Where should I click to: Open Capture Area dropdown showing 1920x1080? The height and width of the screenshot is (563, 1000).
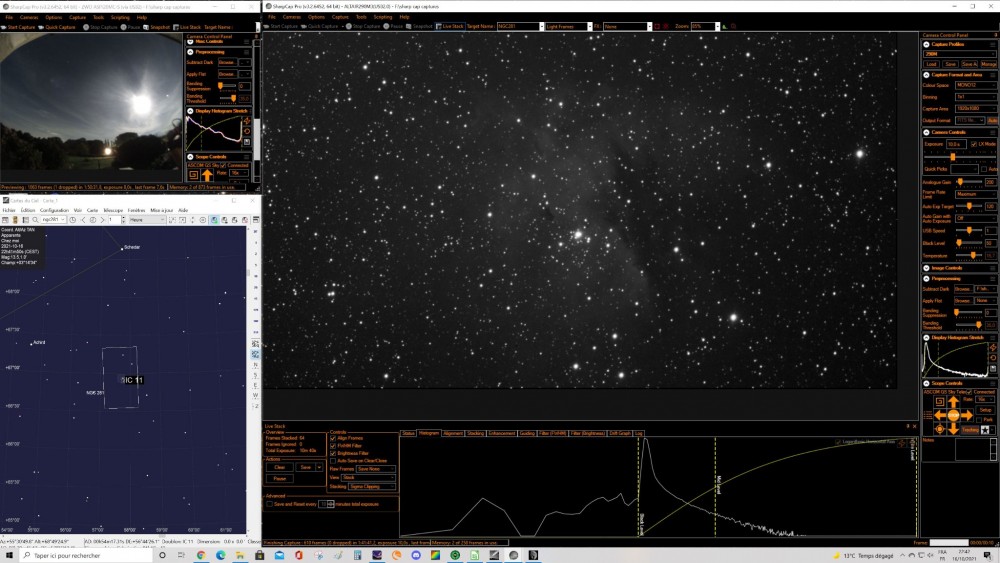click(975, 108)
